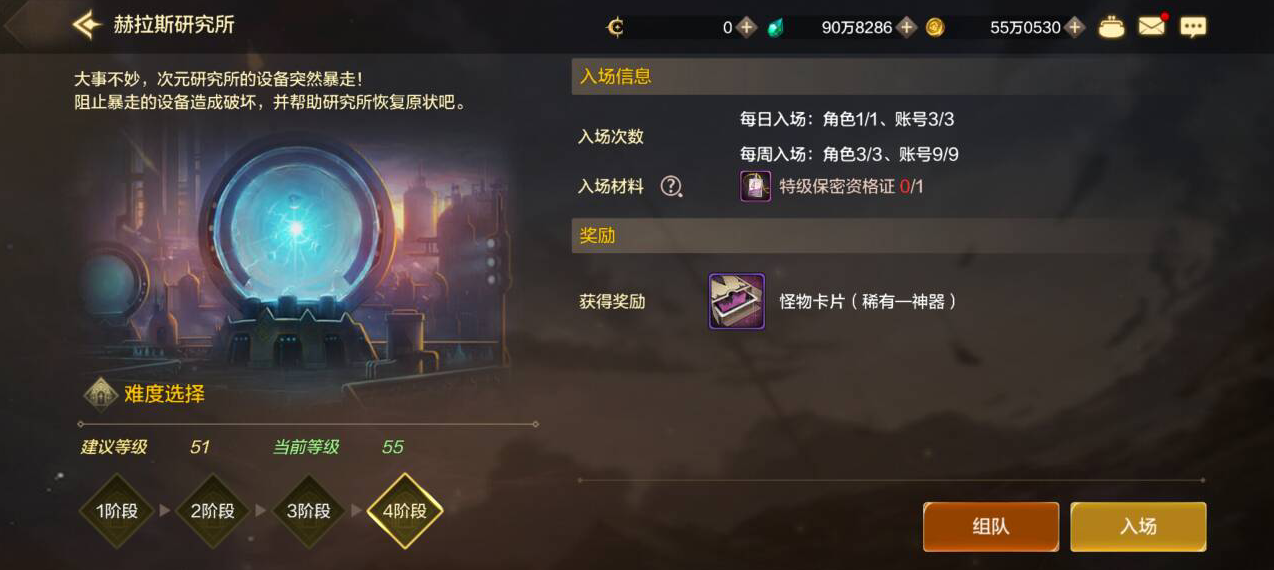Click the gold coin currency icon
This screenshot has height=570, width=1274.
[935, 27]
